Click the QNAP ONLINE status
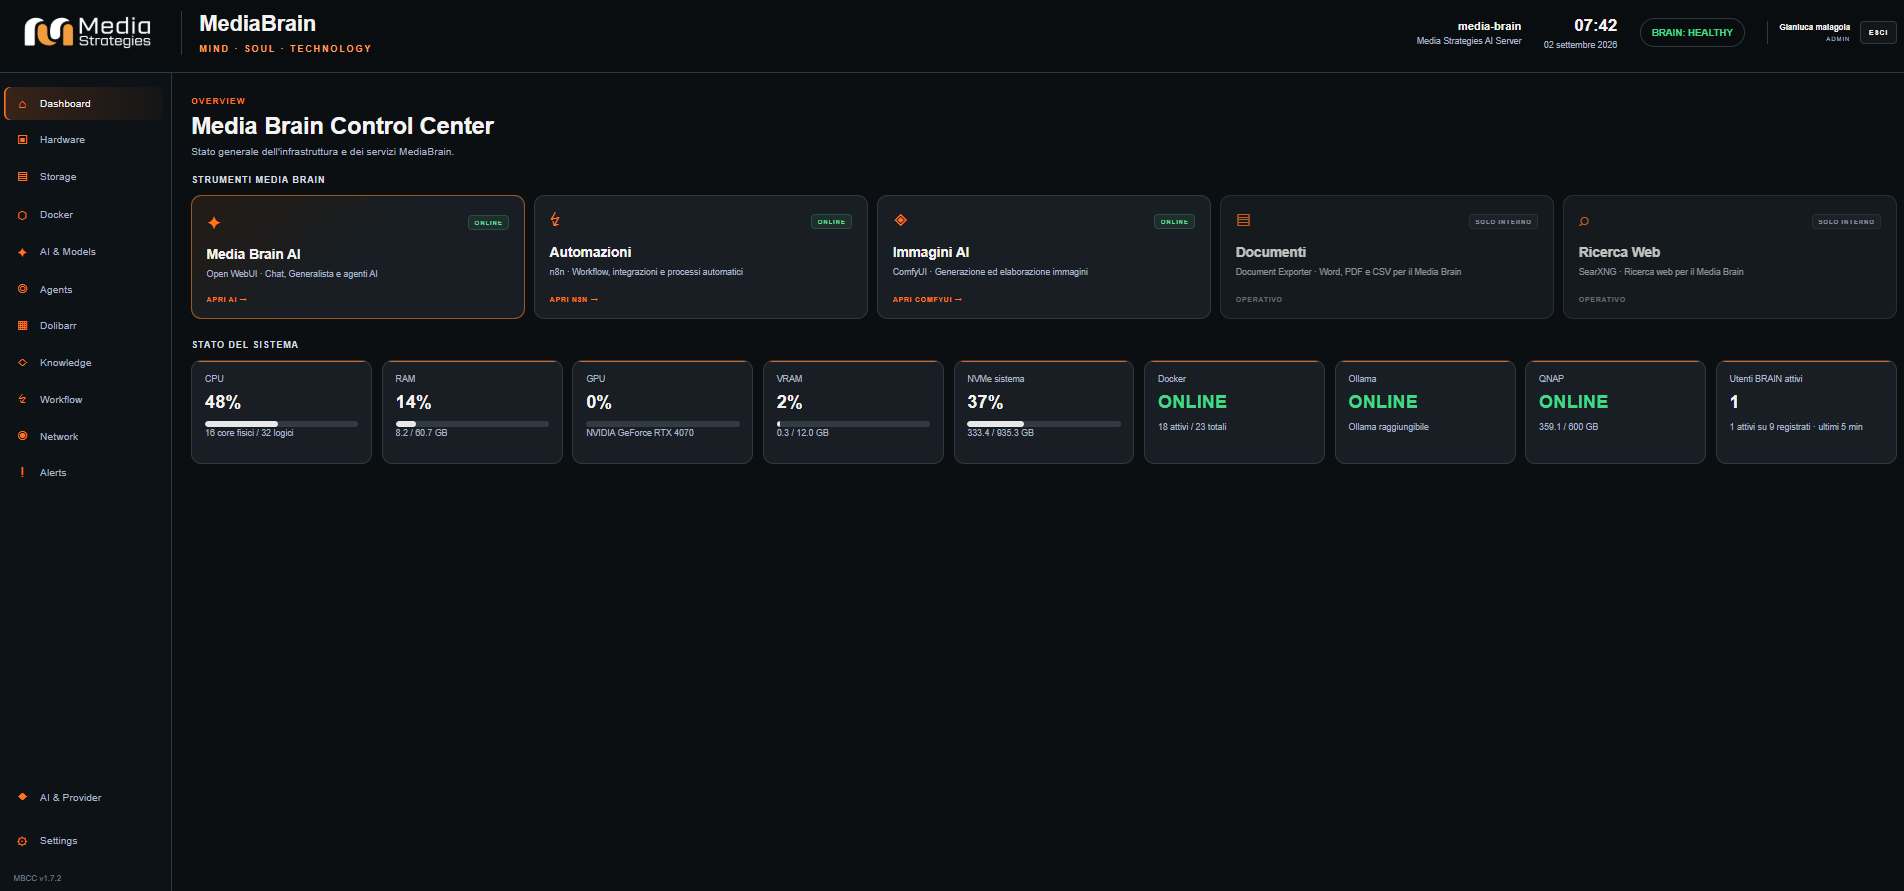 click(x=1573, y=402)
